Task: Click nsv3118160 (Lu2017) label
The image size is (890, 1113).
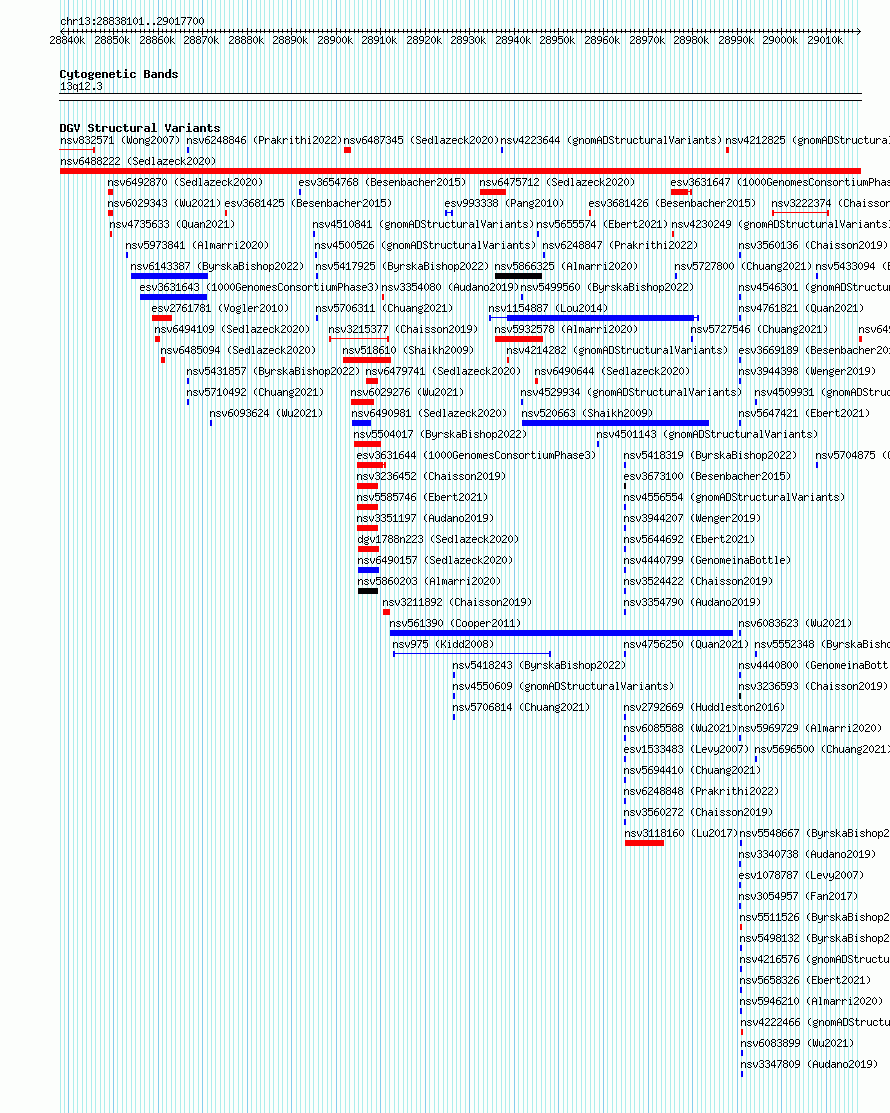Action: point(681,833)
